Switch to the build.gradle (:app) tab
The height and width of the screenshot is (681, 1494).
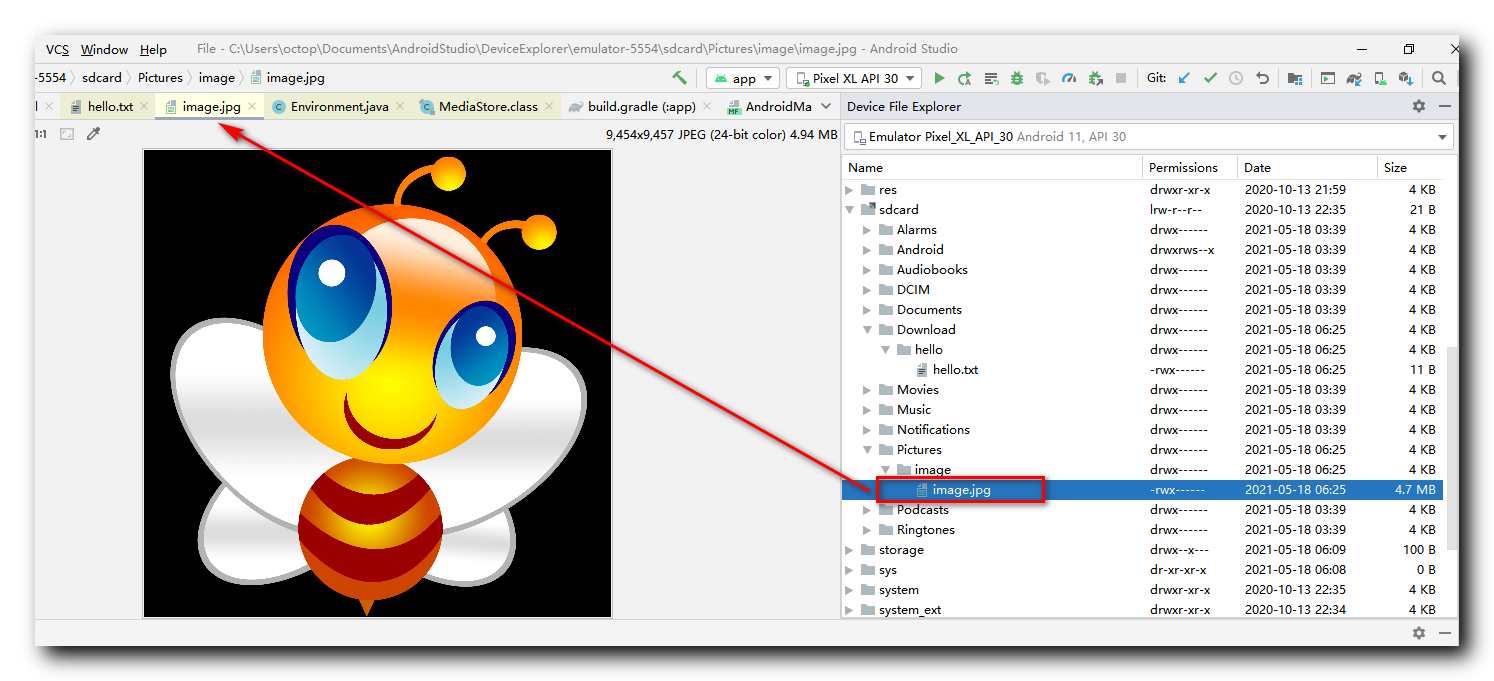(641, 106)
